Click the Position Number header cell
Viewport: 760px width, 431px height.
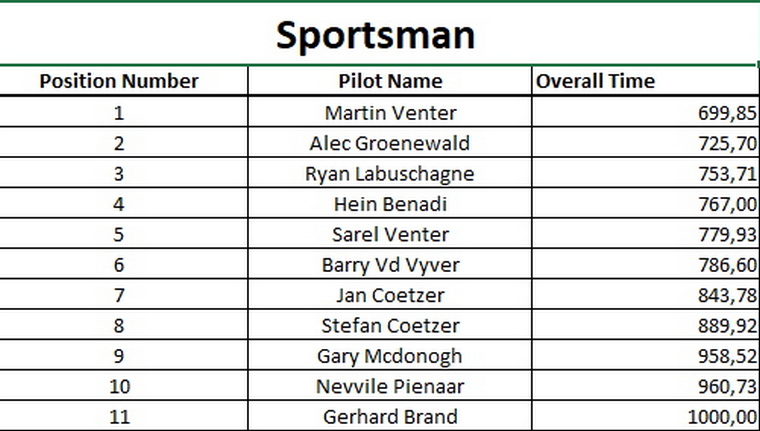pyautogui.click(x=123, y=80)
